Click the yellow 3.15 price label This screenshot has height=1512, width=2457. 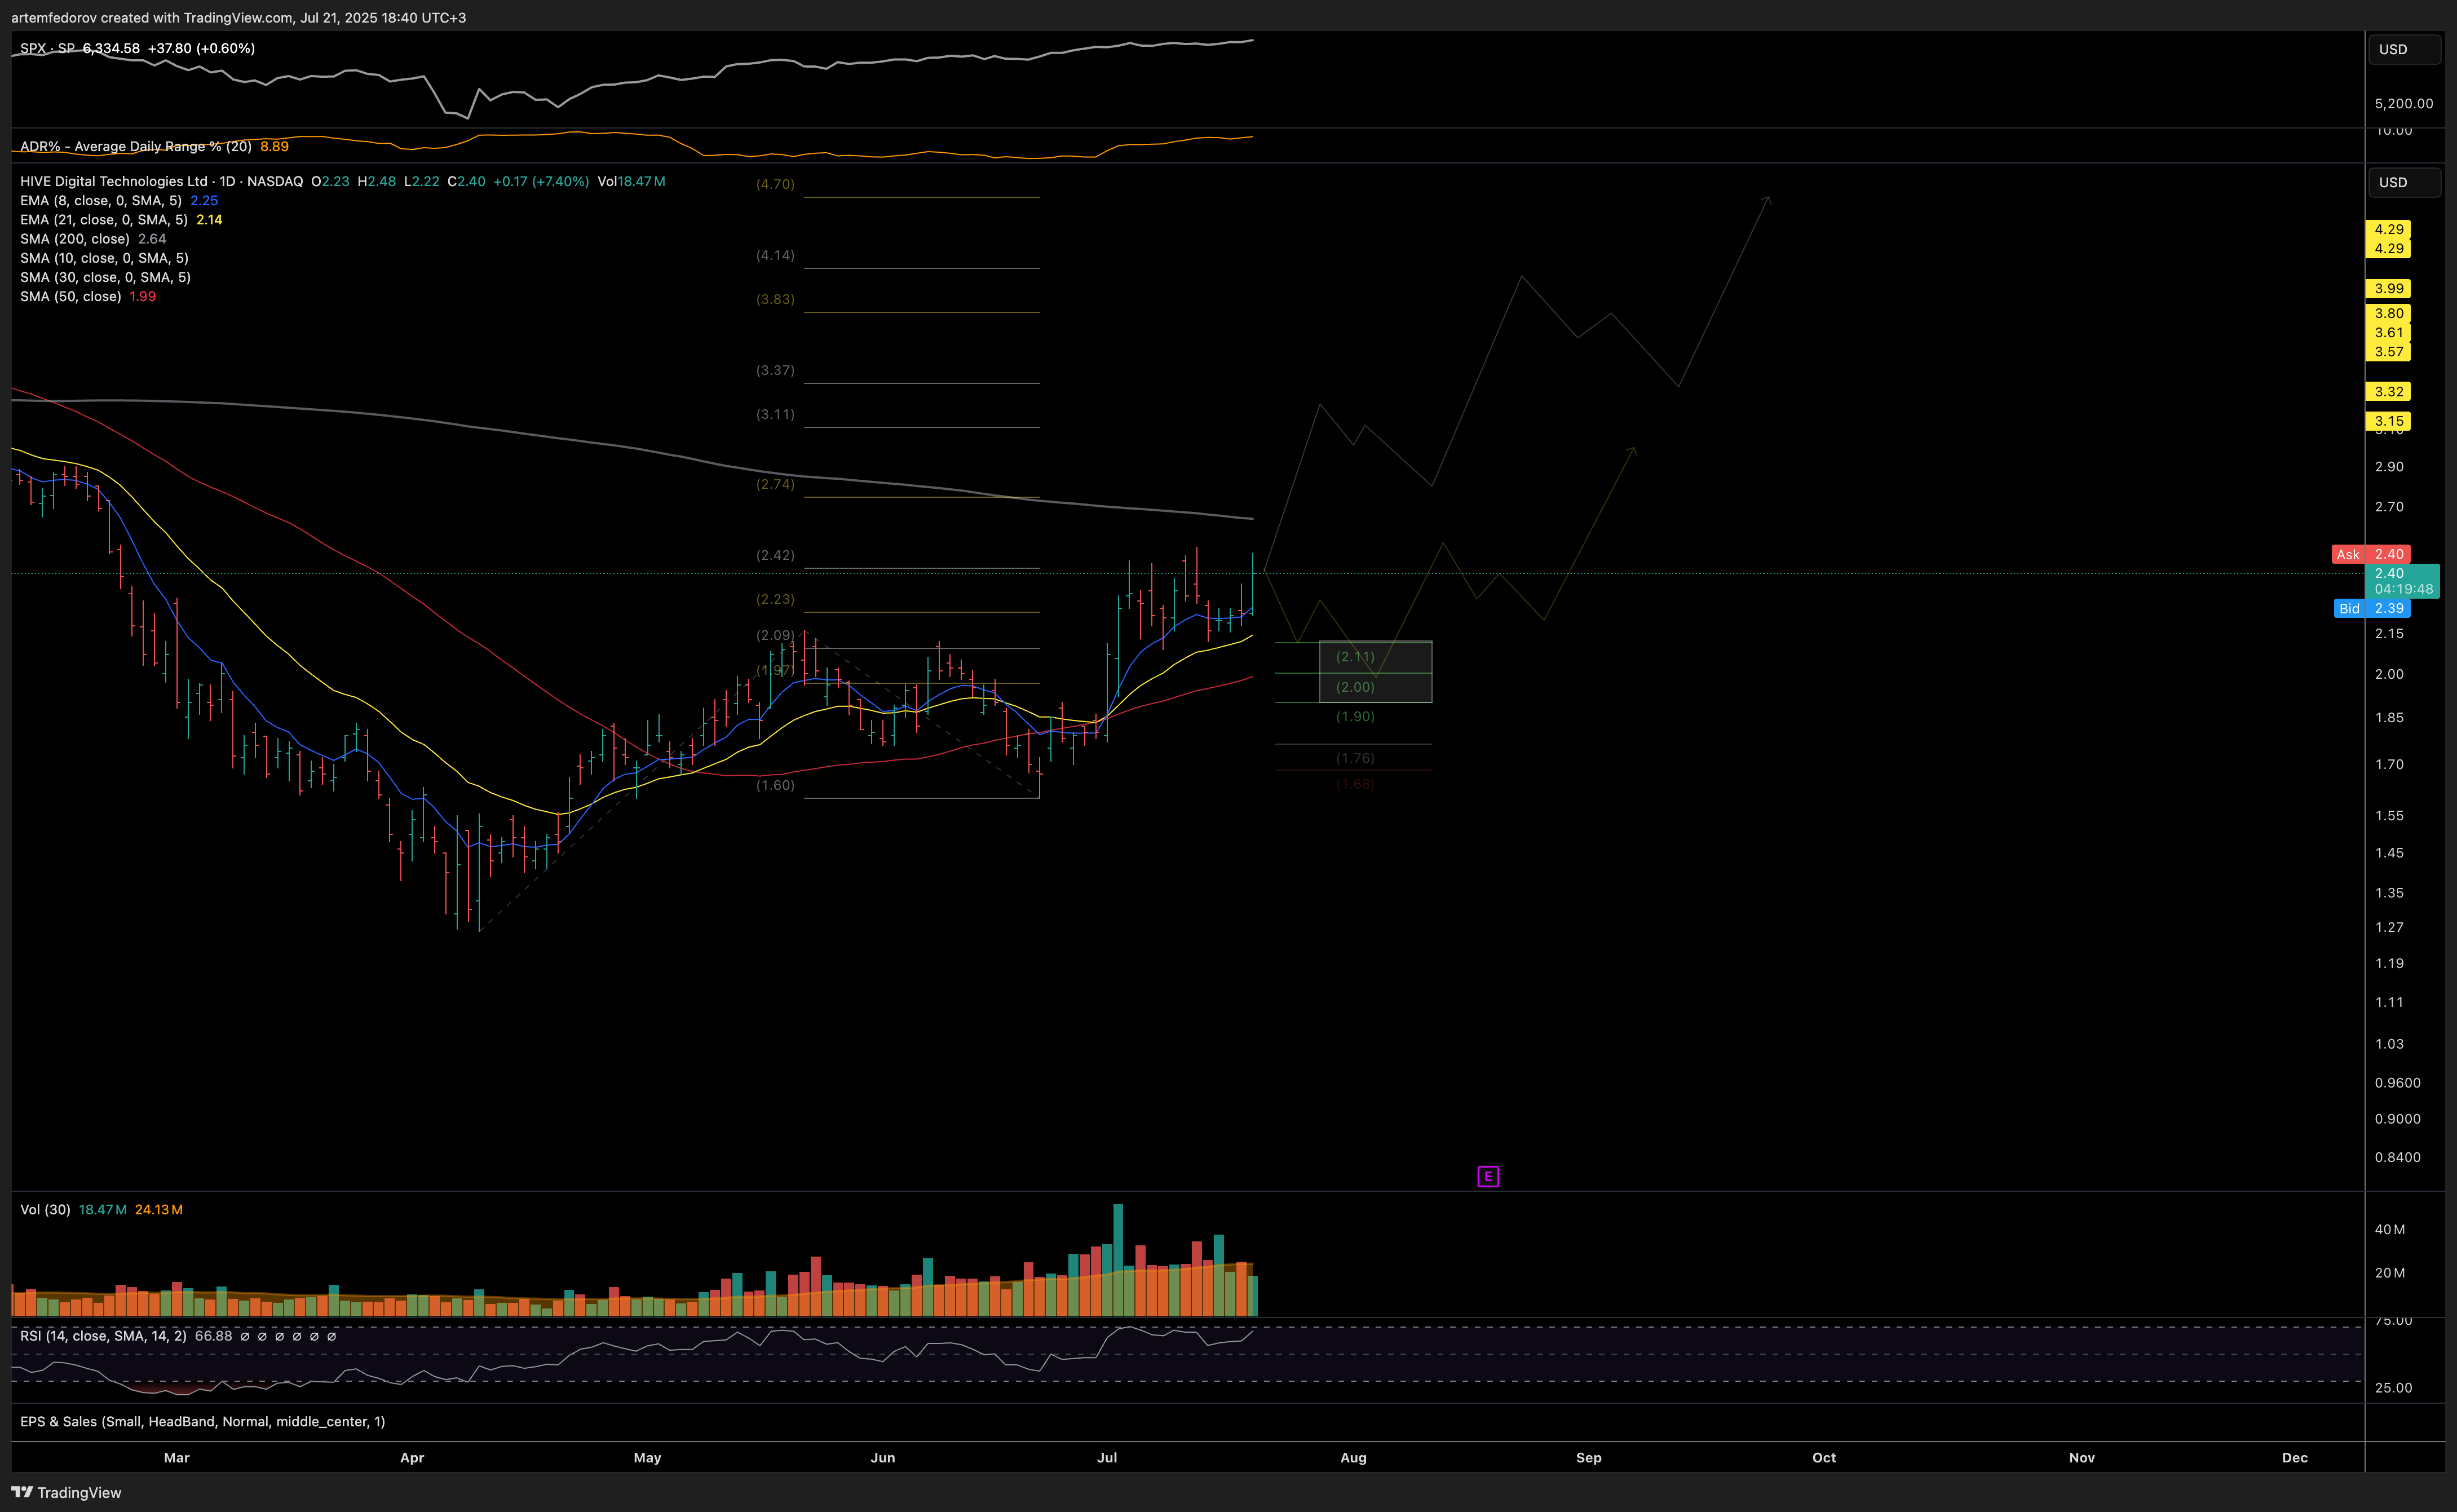[2388, 421]
